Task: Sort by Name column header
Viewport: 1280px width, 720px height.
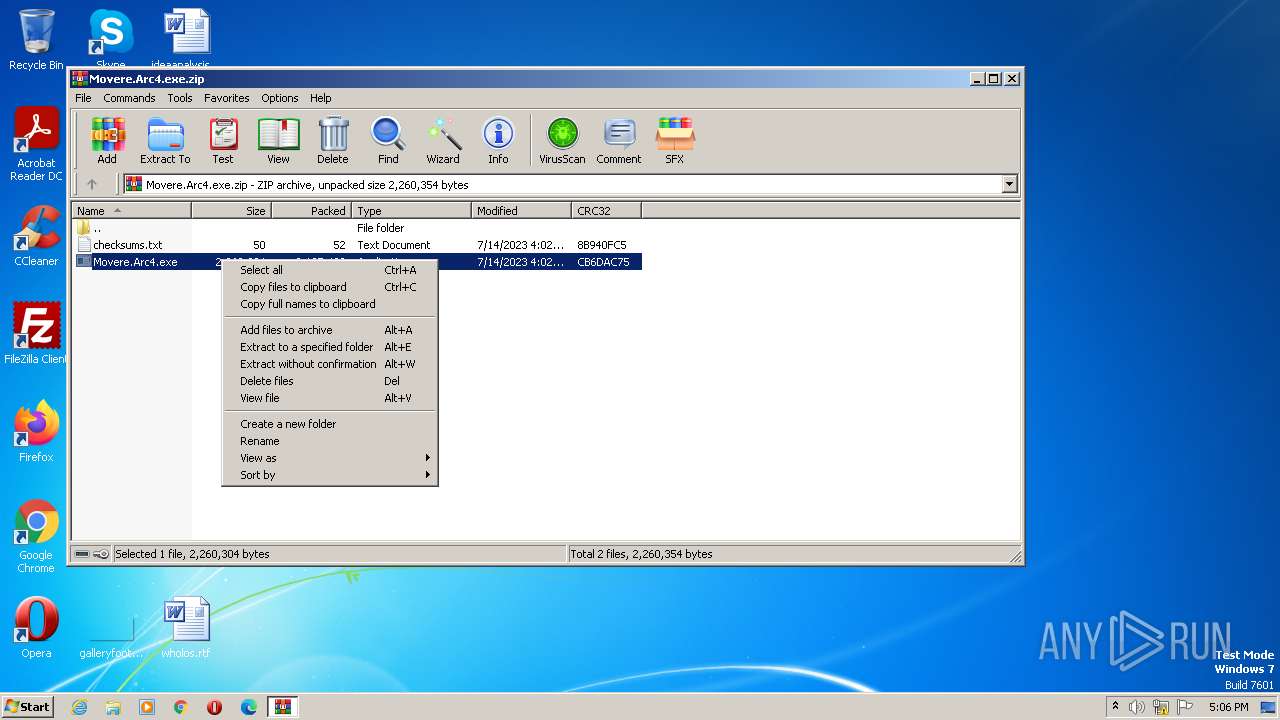Action: coord(131,211)
